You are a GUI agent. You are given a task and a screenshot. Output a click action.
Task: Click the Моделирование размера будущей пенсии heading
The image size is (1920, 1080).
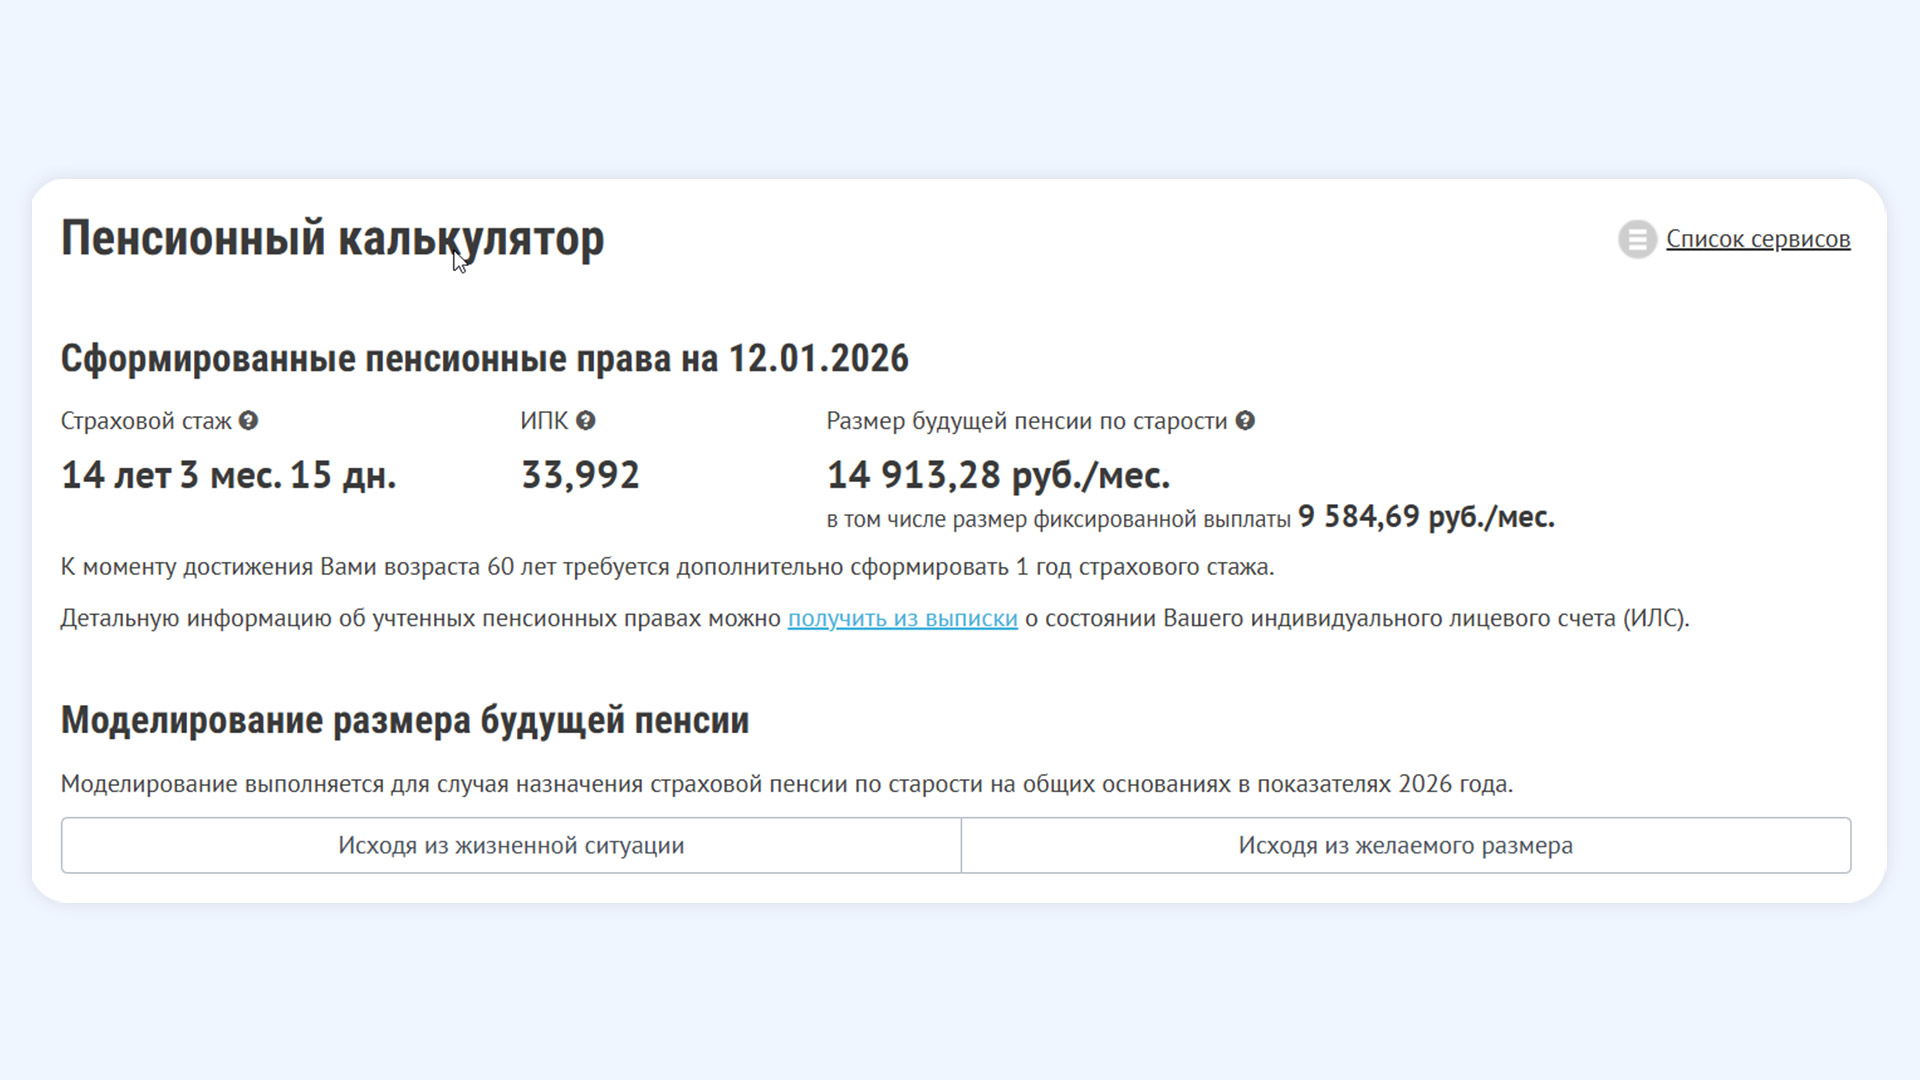pos(404,720)
